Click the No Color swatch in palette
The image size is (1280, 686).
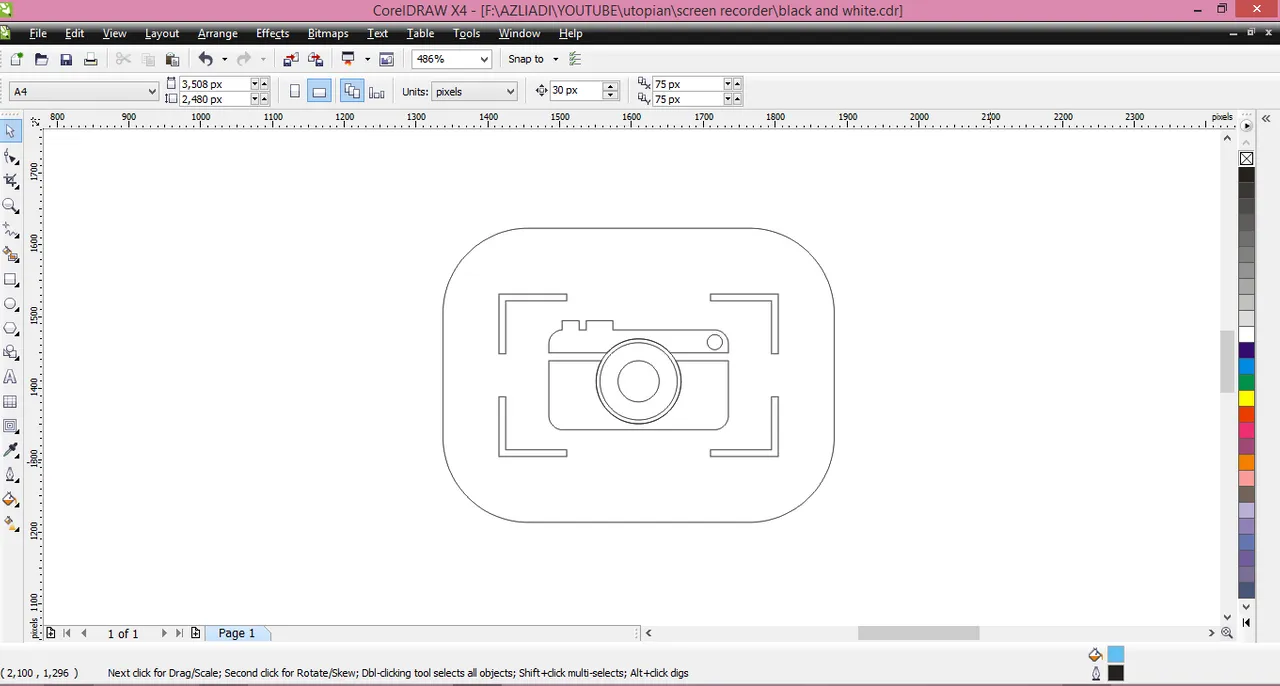coord(1246,159)
